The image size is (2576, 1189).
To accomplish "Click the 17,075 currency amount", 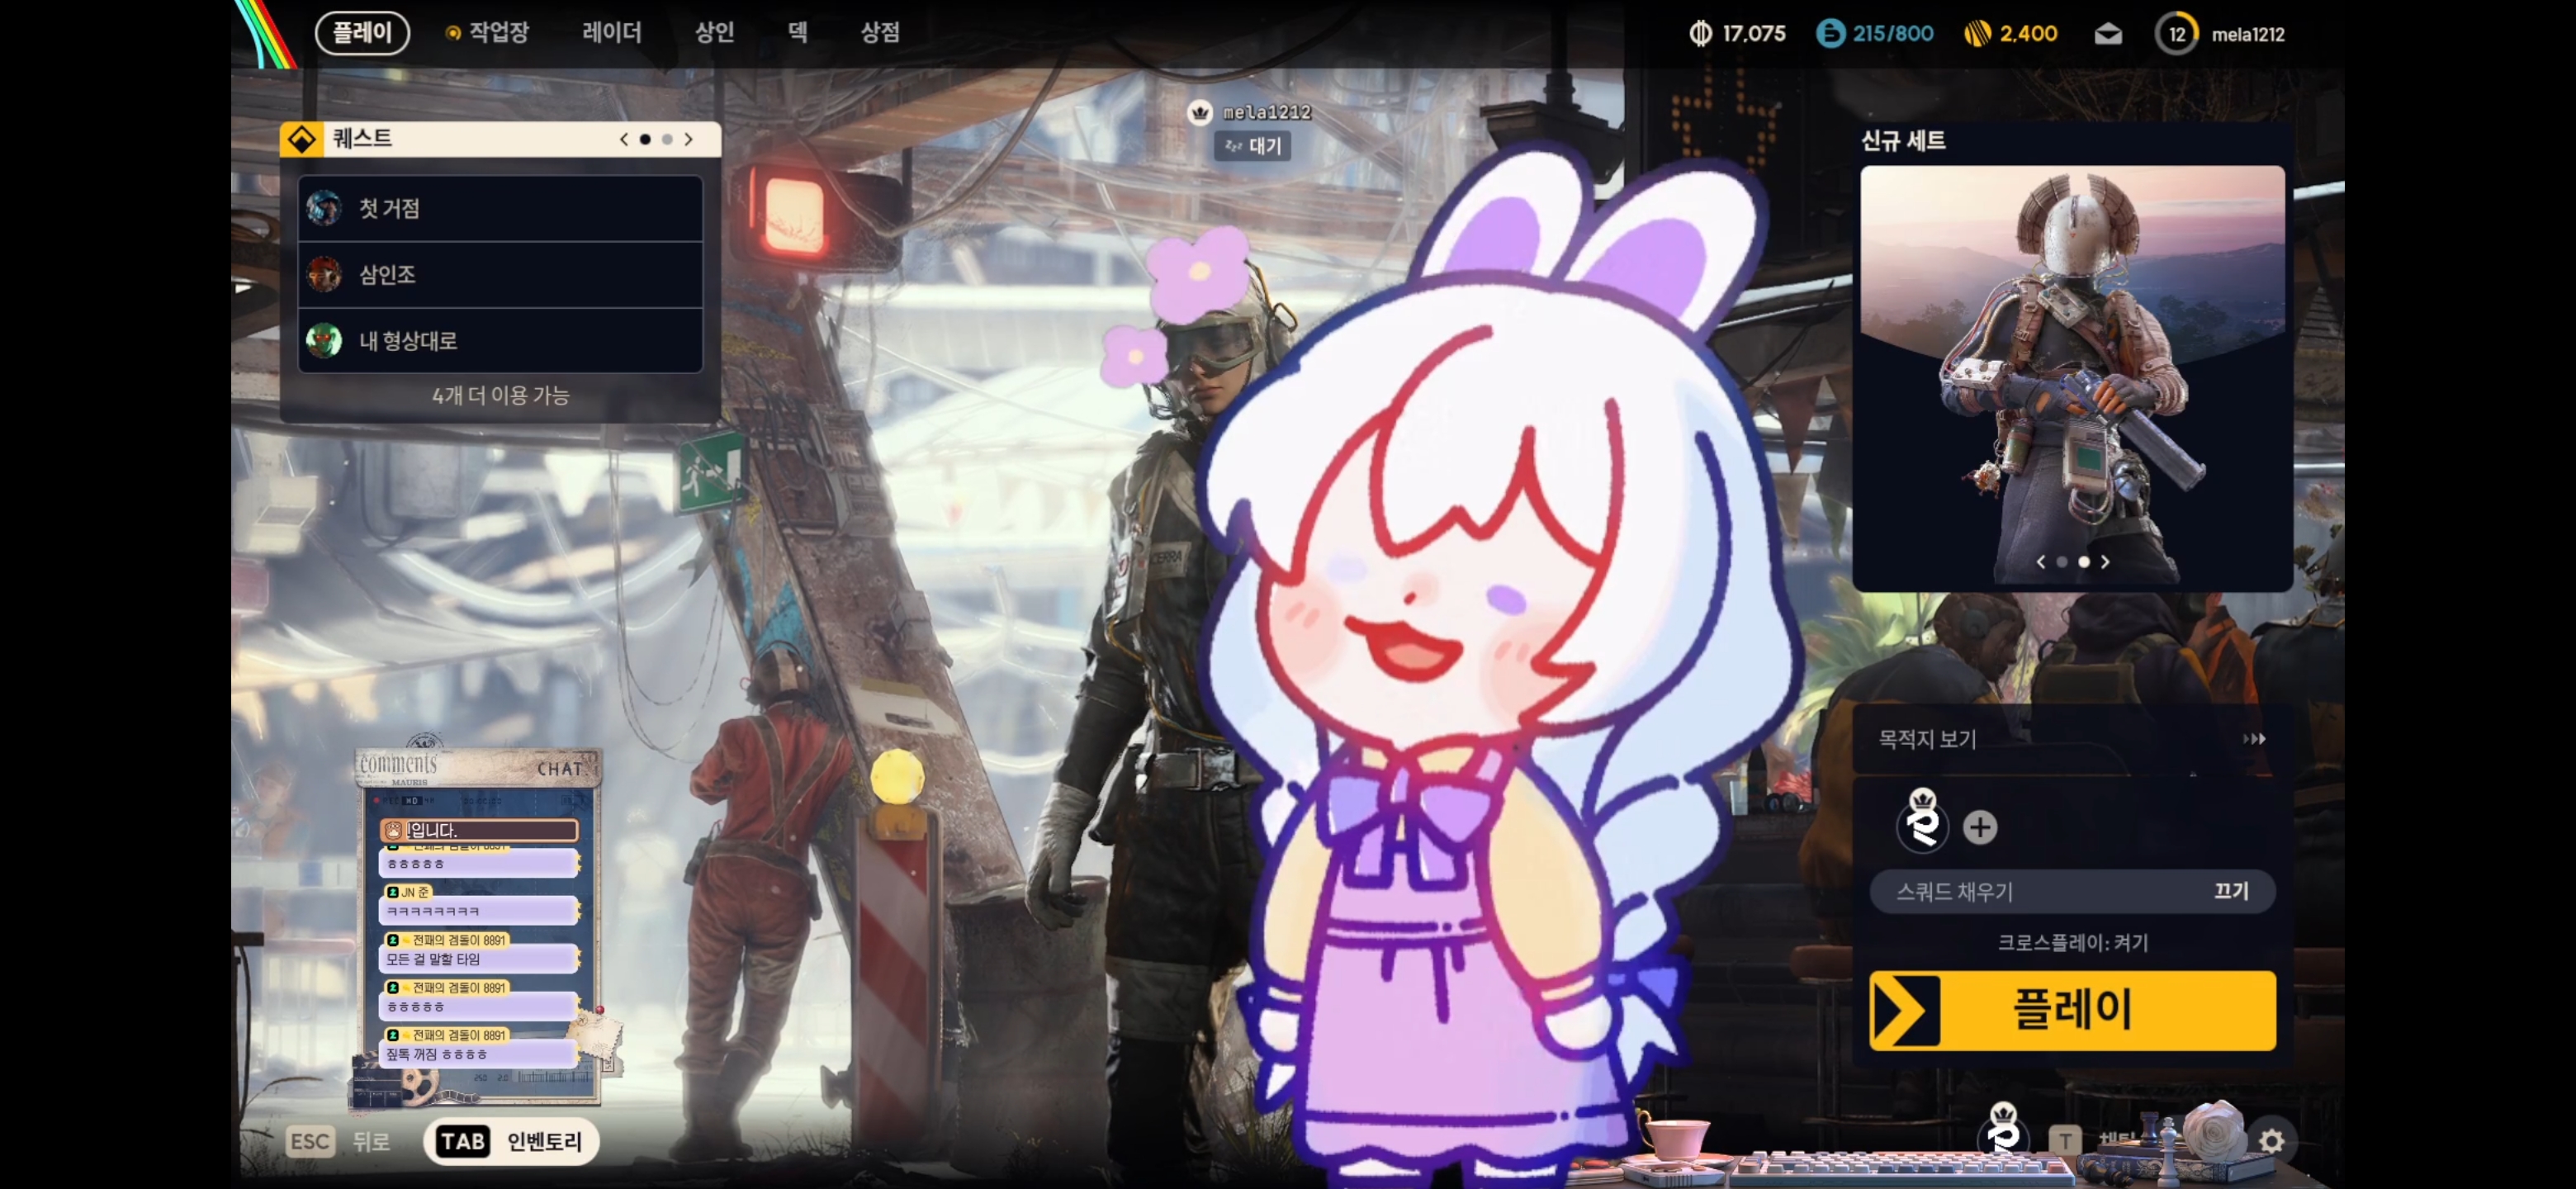I will [1754, 34].
